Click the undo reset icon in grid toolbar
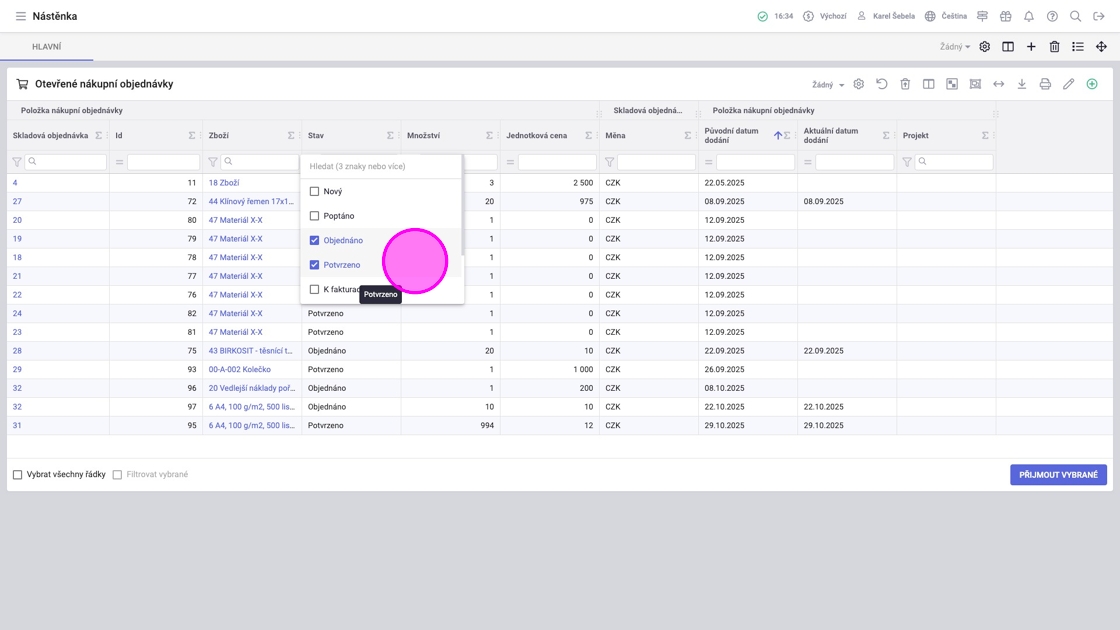This screenshot has width=1120, height=630. pyautogui.click(x=882, y=84)
